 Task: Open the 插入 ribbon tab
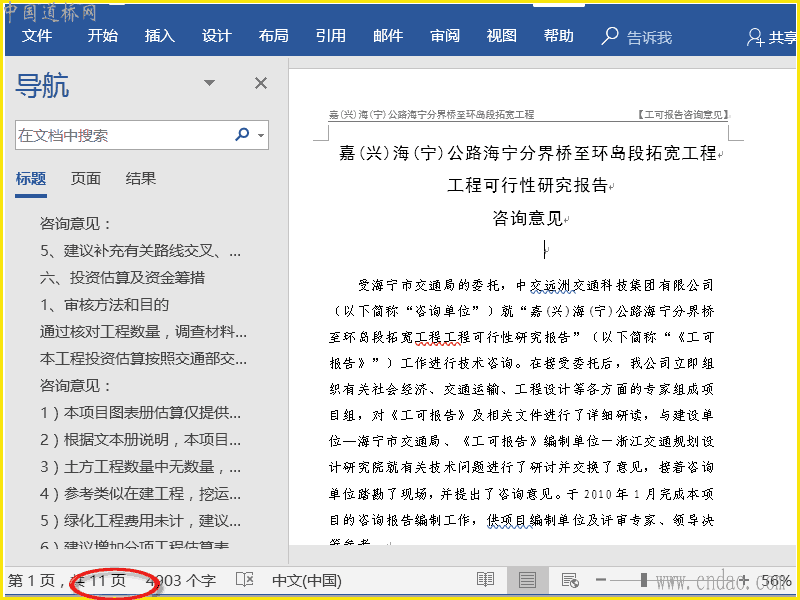(159, 36)
